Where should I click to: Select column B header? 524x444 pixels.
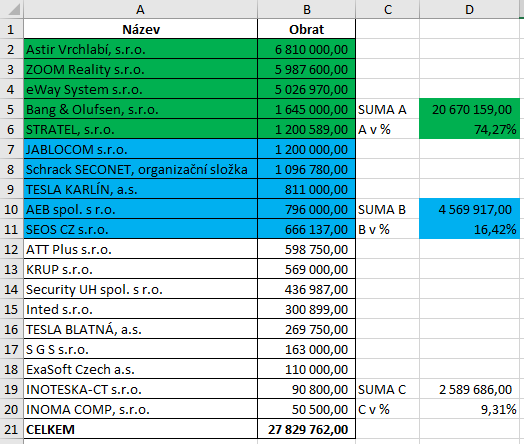pyautogui.click(x=306, y=9)
